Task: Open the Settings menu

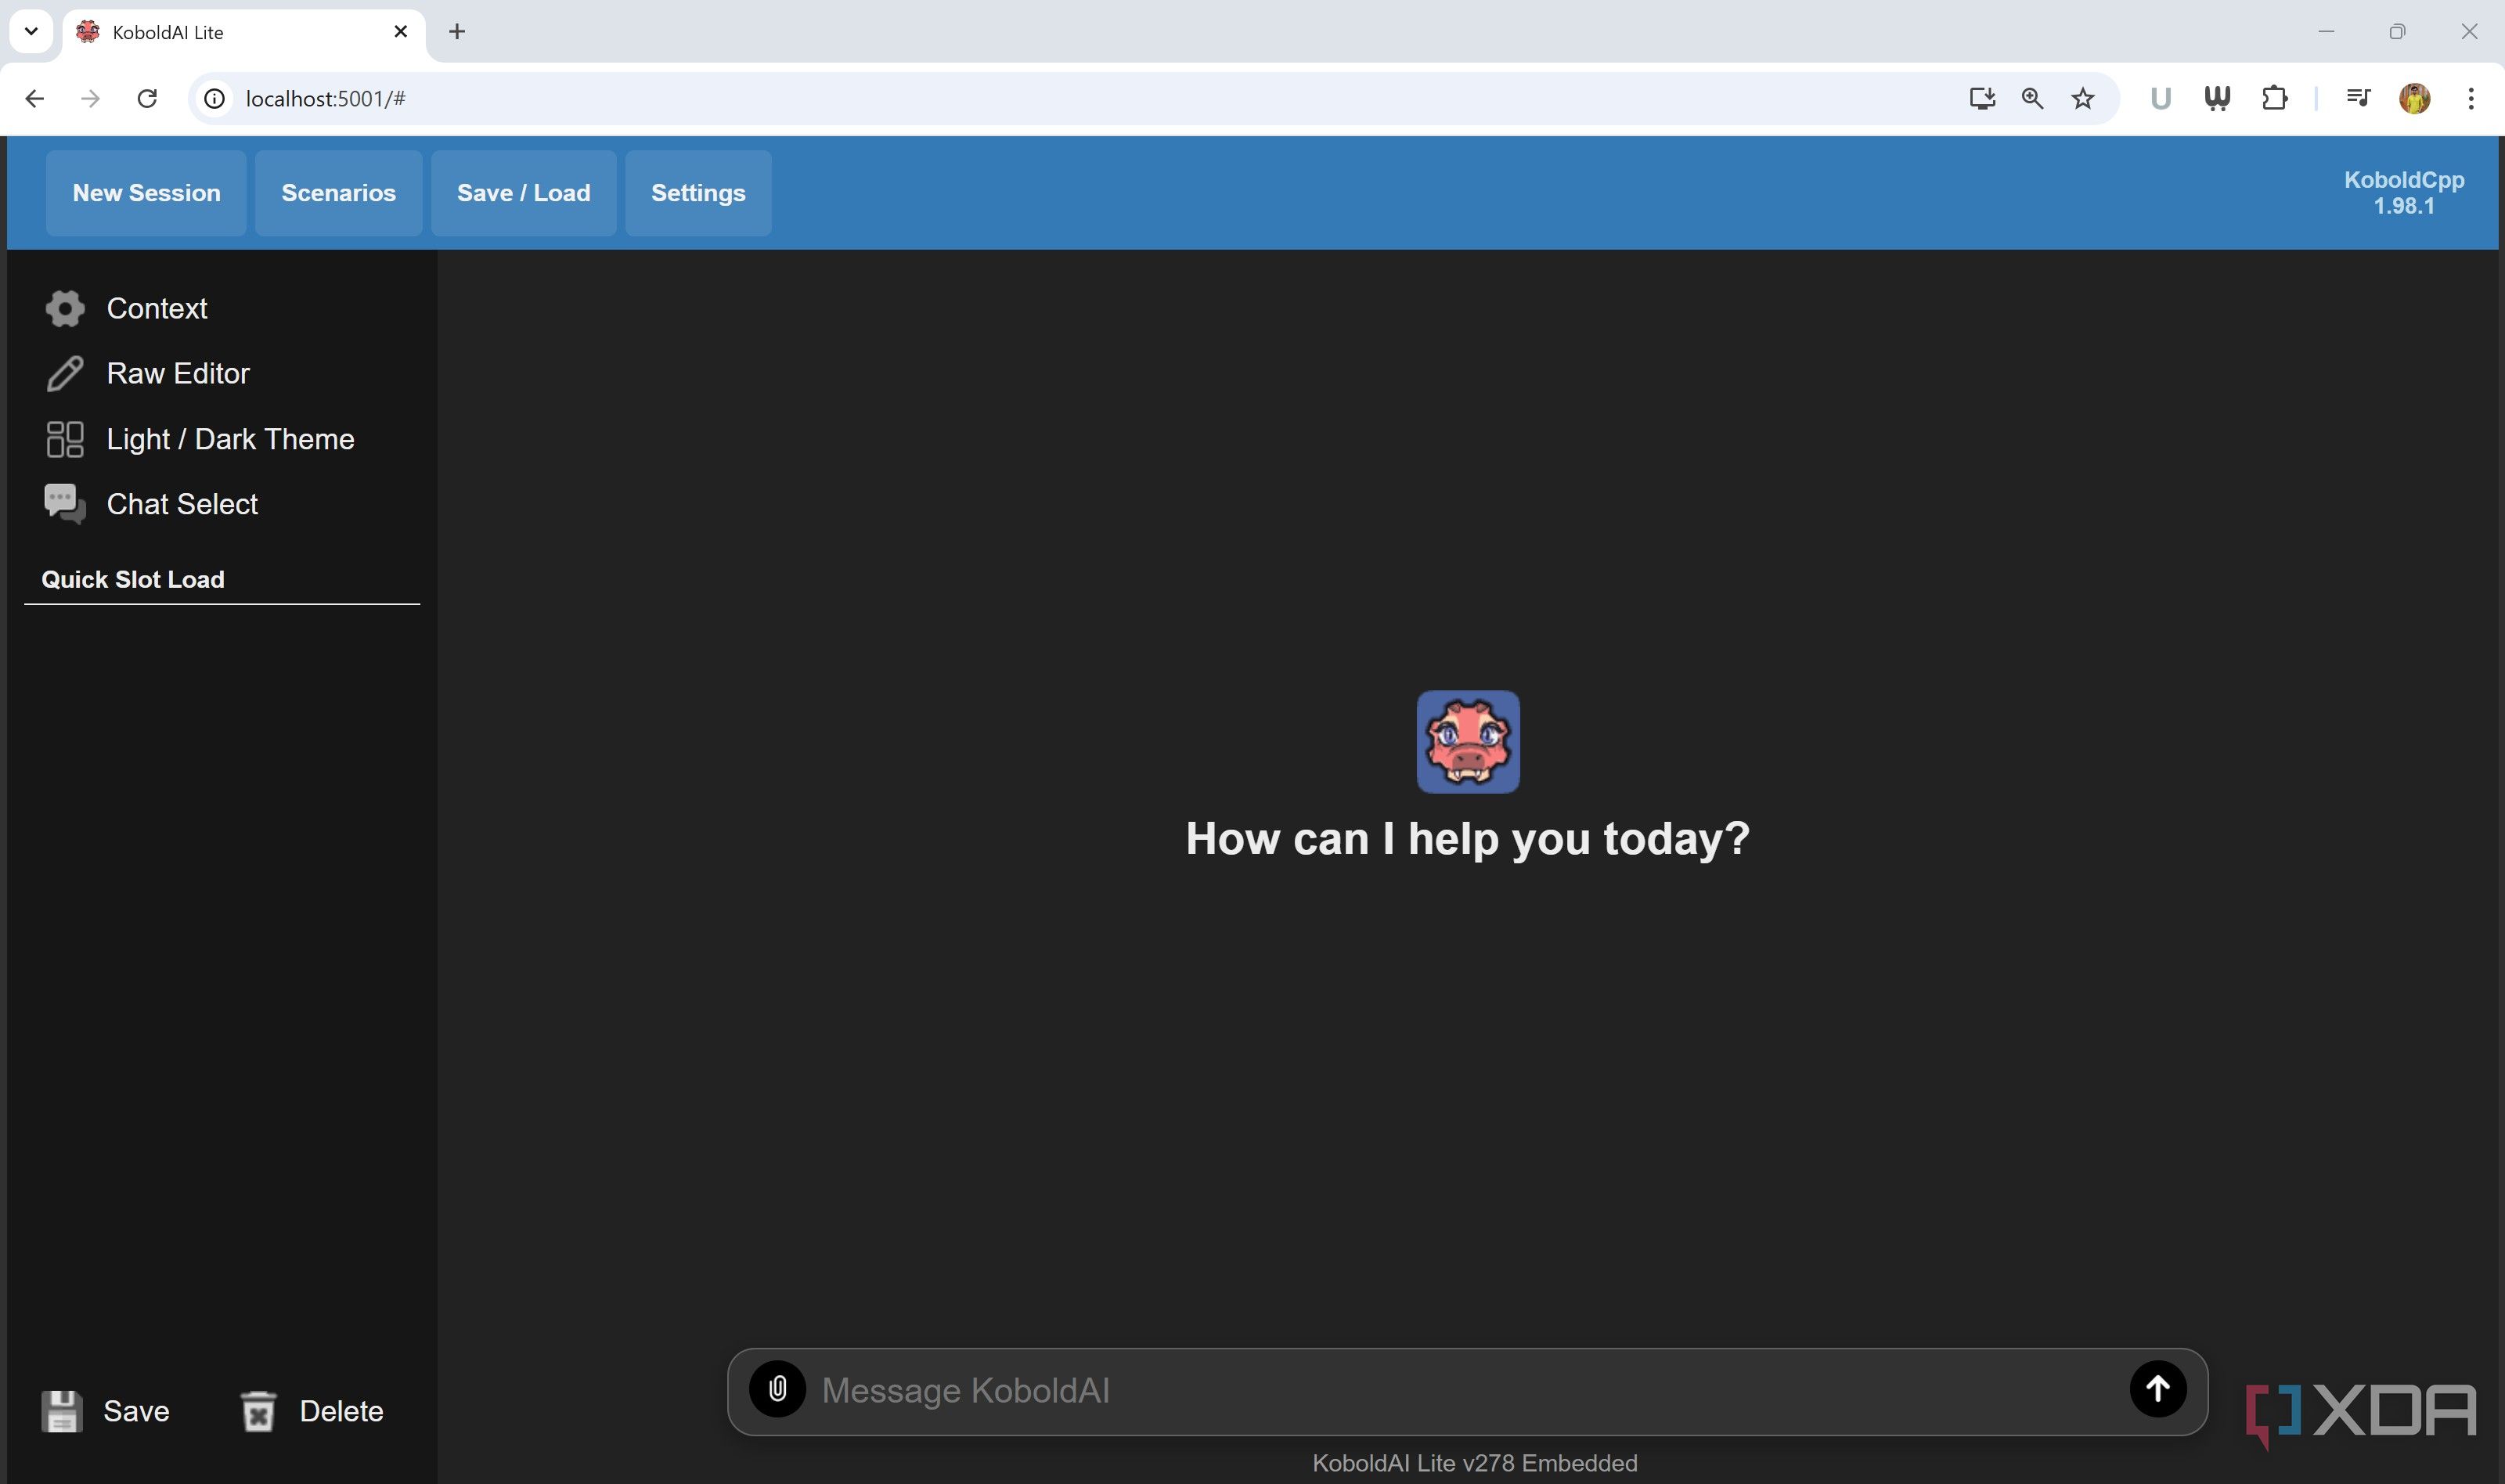Action: 698,193
